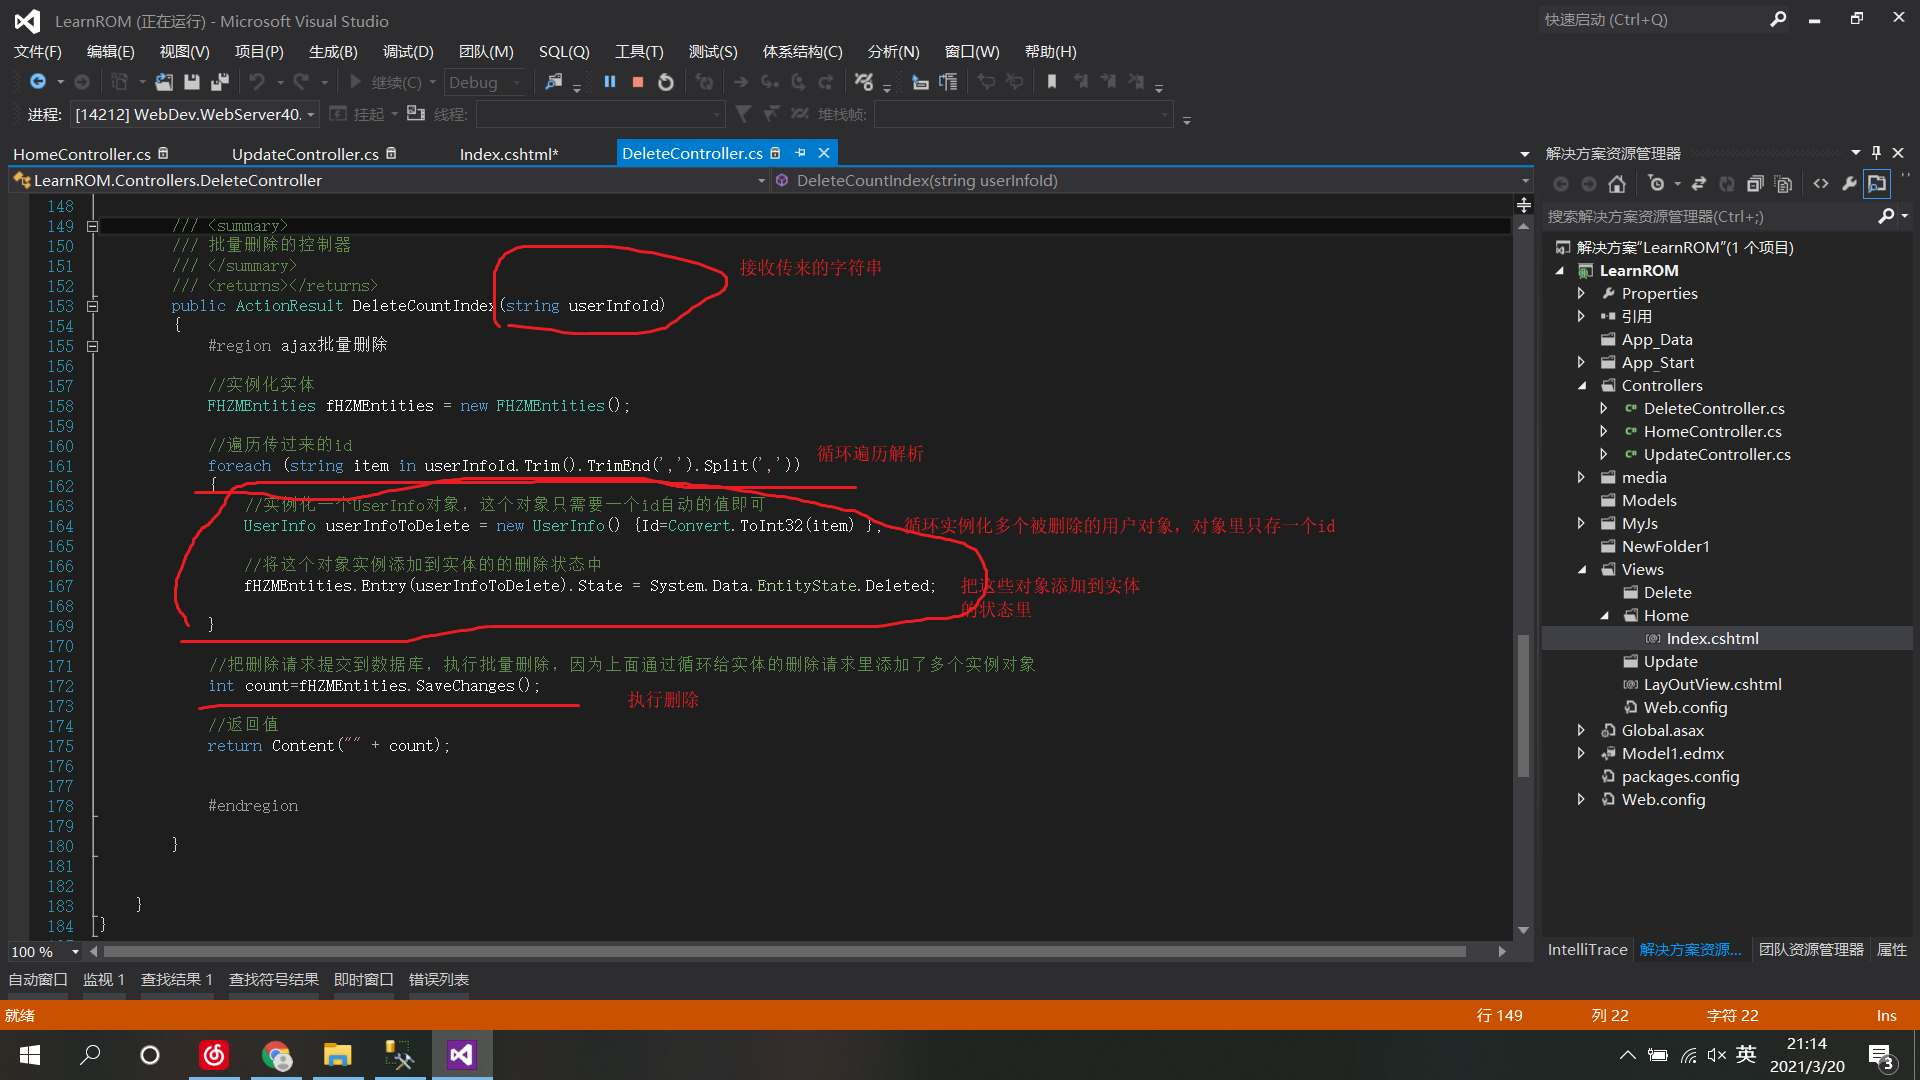This screenshot has height=1080, width=1920.
Task: Pause debugging with Break All button
Action: point(609,82)
